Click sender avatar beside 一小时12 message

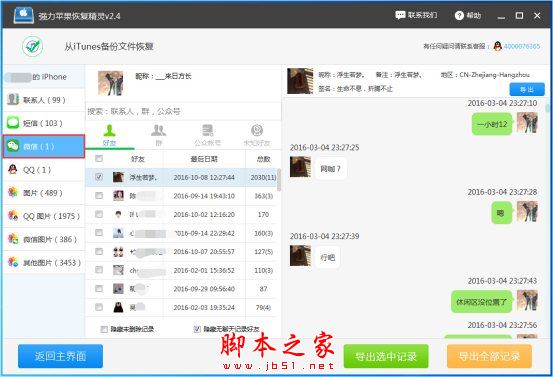click(527, 122)
